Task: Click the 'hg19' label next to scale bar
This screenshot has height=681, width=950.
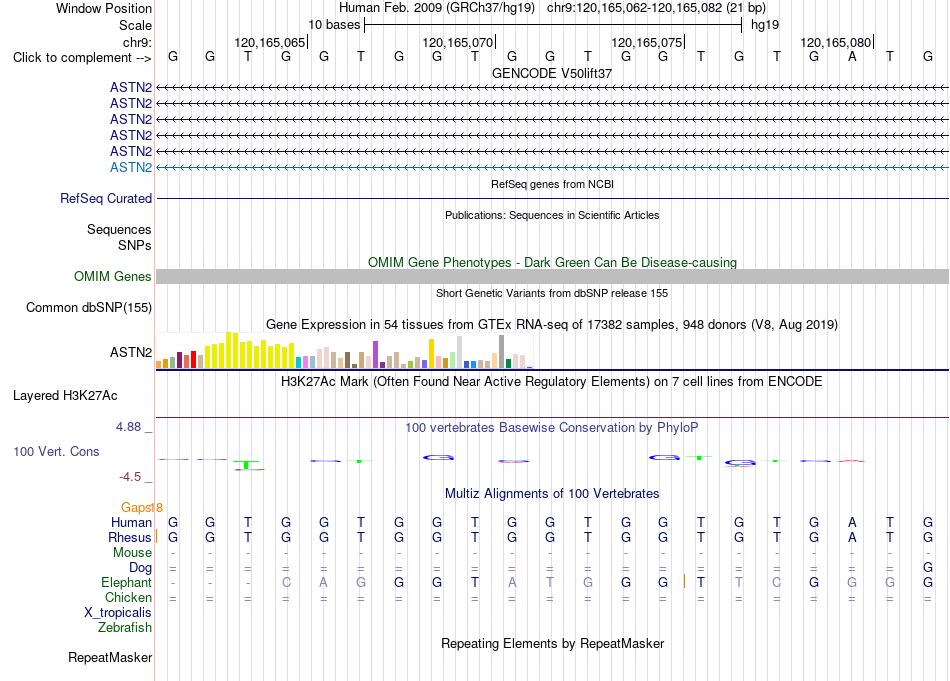Action: point(765,25)
